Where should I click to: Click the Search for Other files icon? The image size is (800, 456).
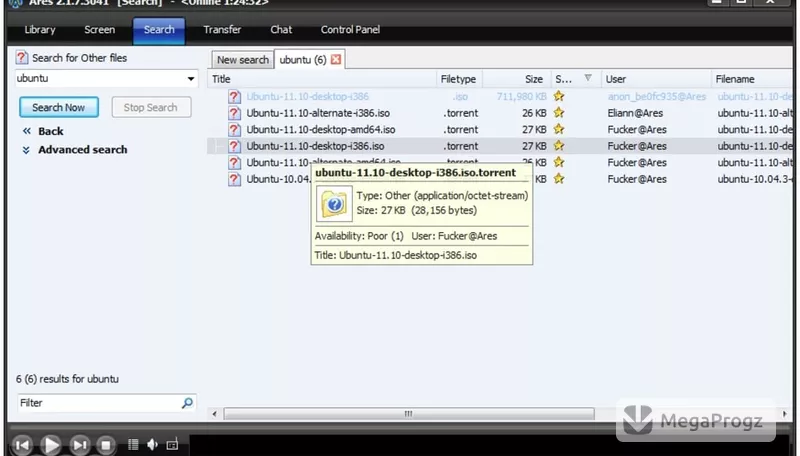pos(21,58)
